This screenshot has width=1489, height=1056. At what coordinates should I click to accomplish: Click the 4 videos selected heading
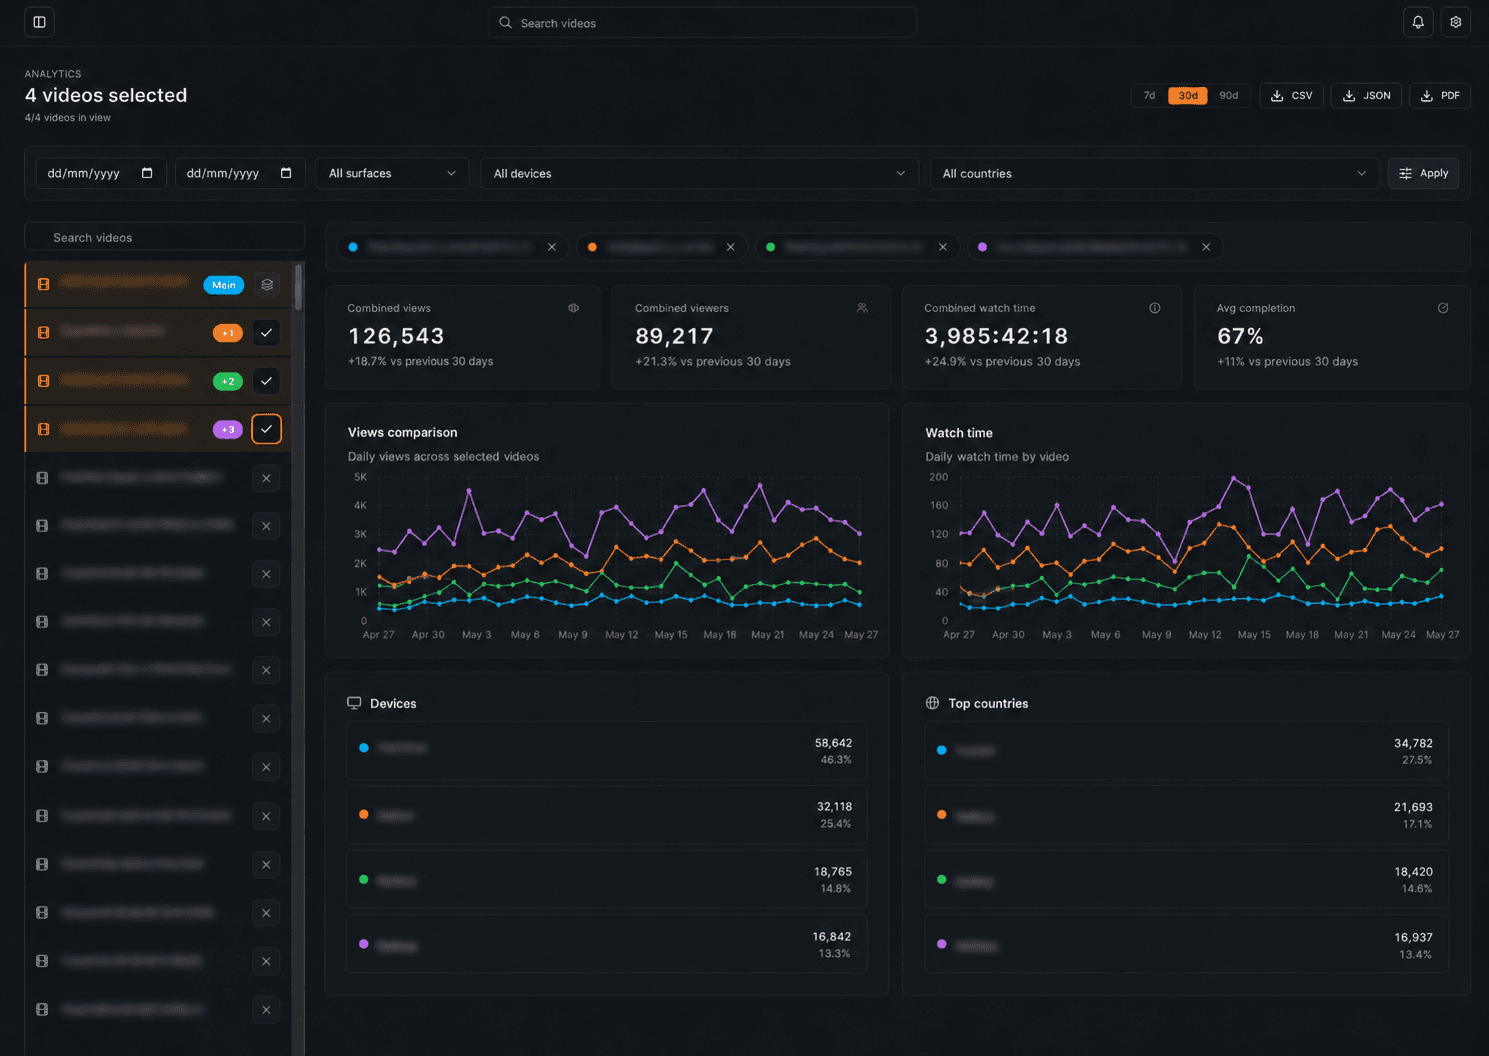106,95
